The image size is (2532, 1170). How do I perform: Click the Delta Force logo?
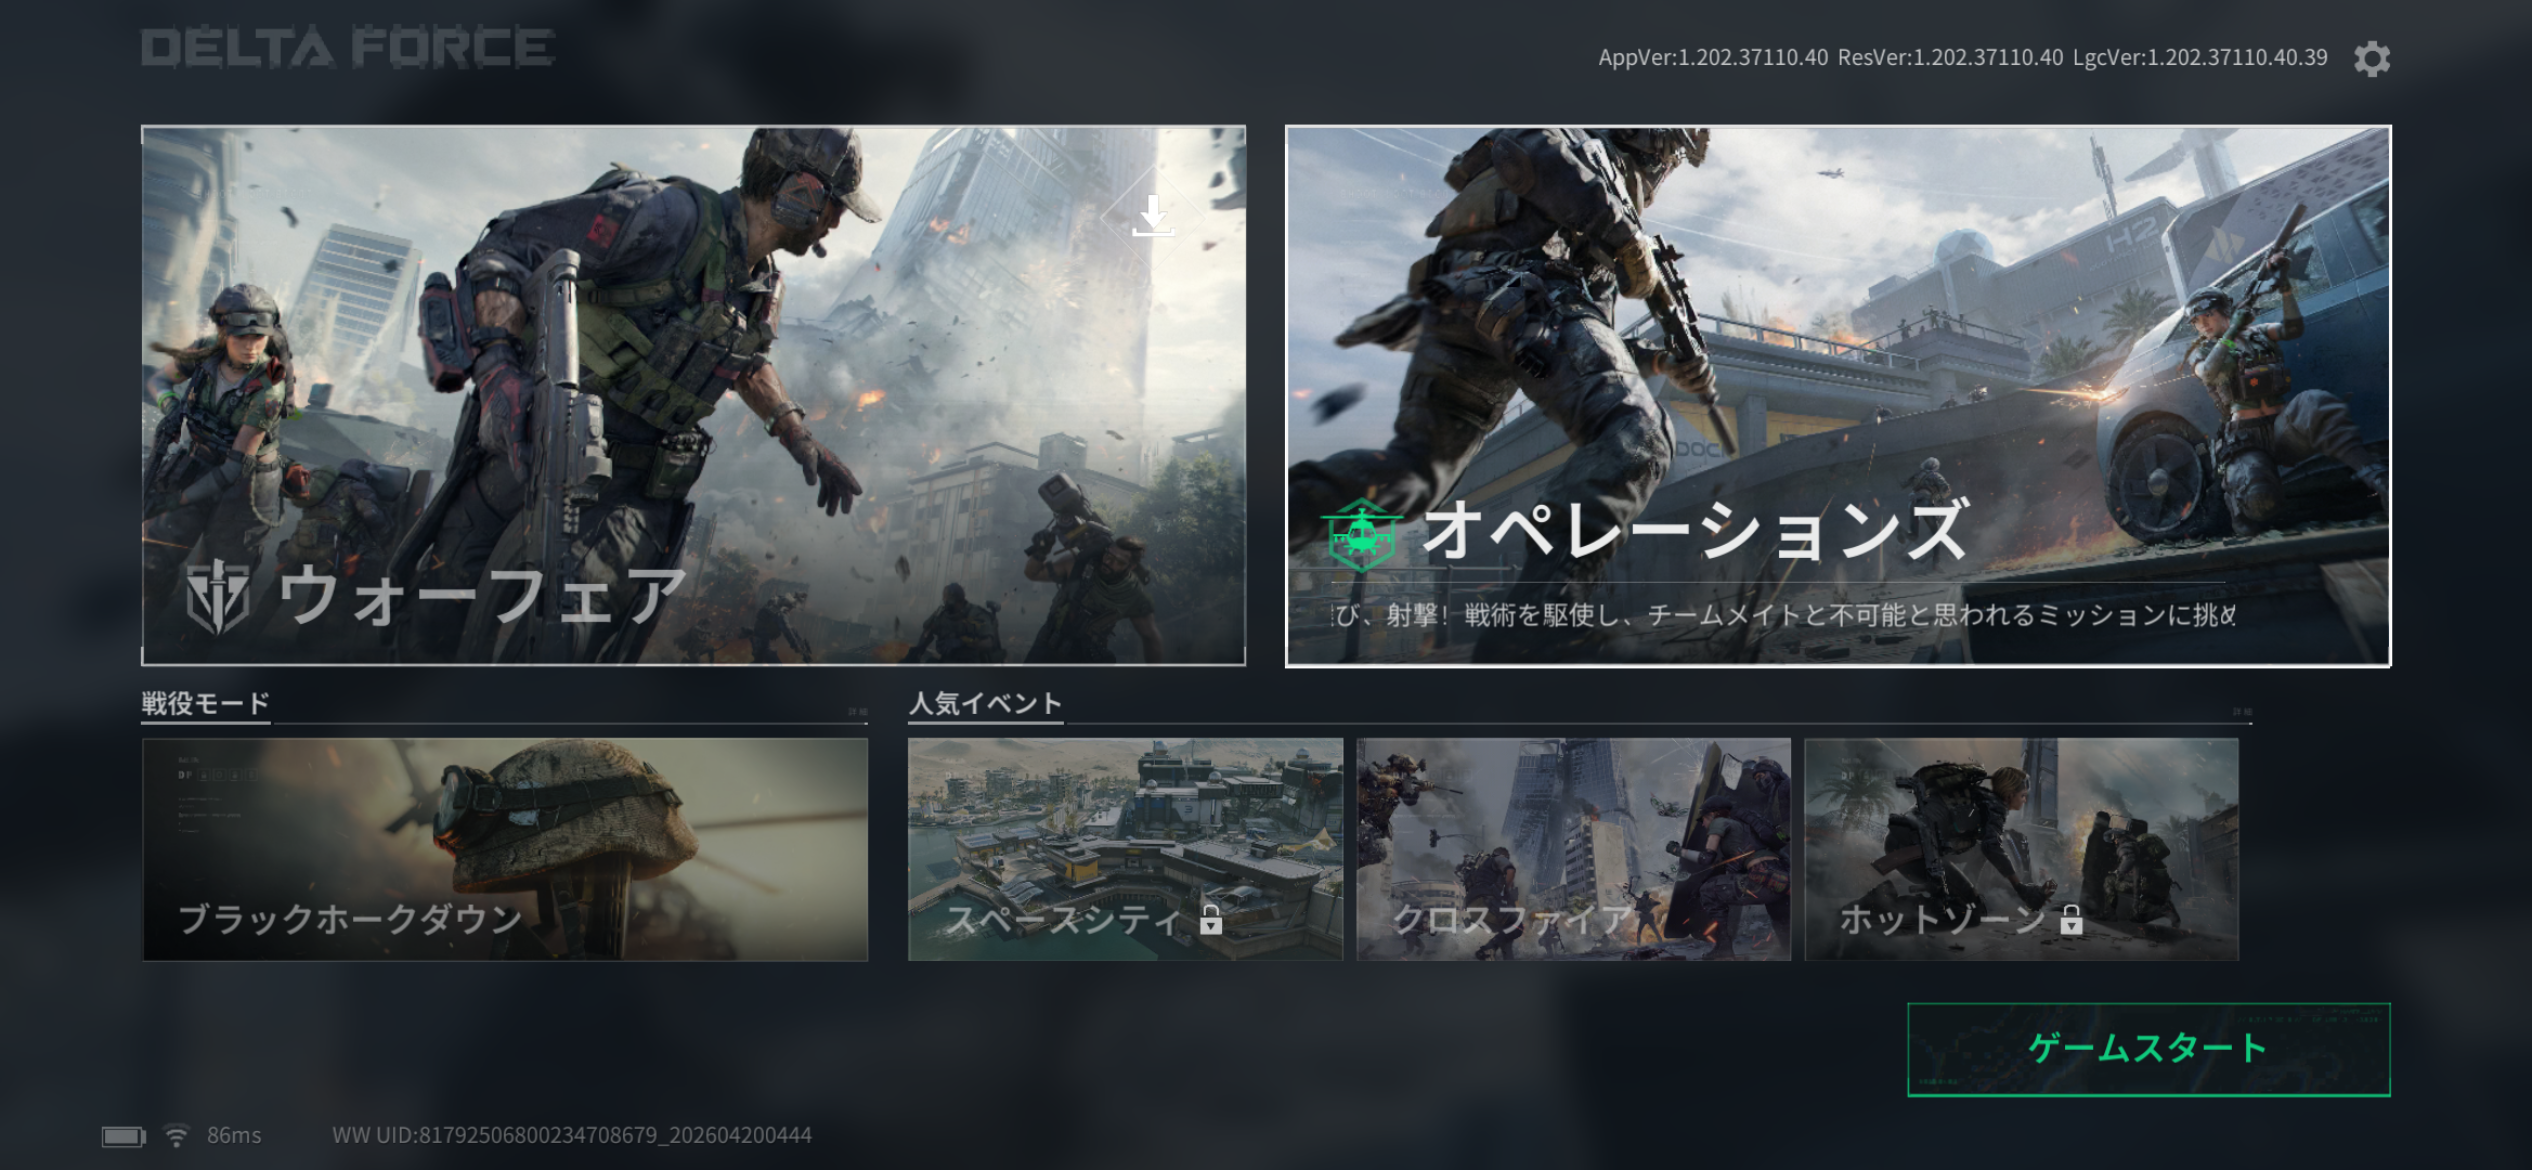point(347,48)
